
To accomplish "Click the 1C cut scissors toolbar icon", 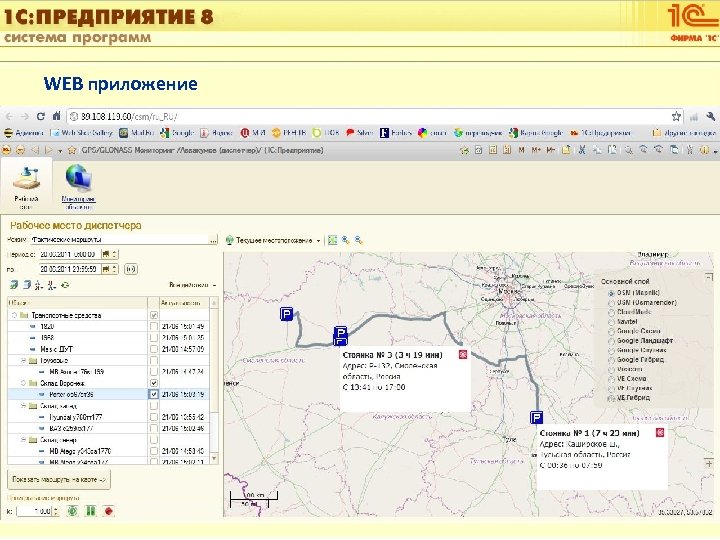I will click(x=582, y=150).
